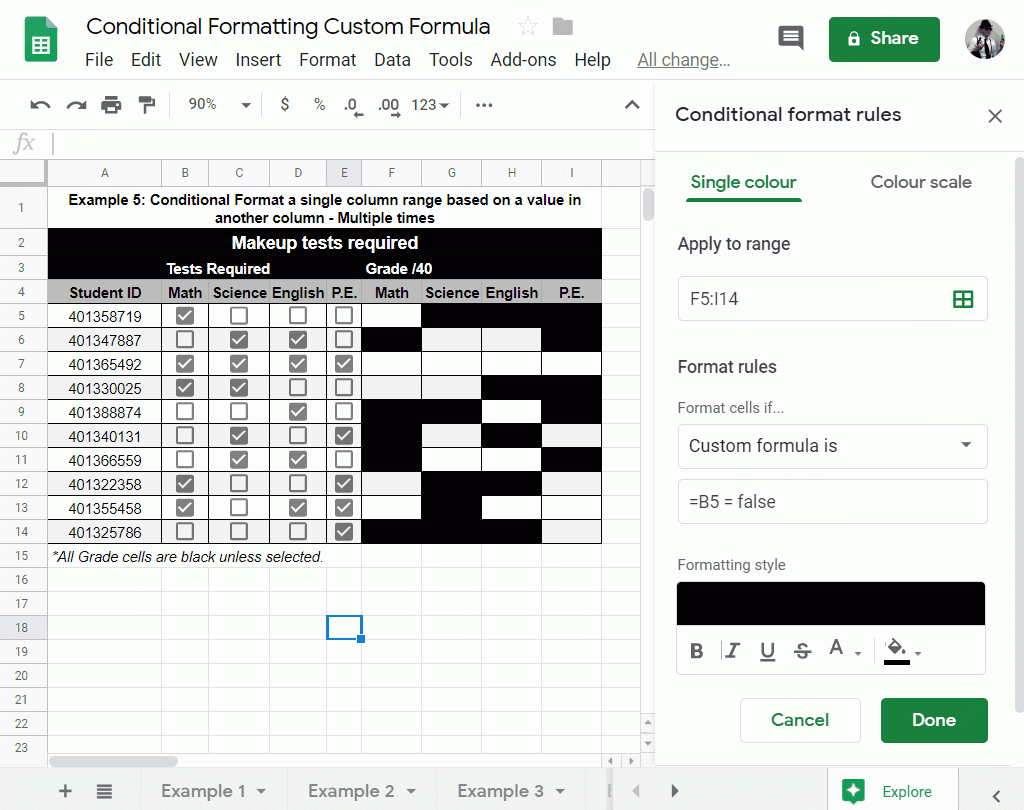Switch to the Colour scale tab
This screenshot has height=810, width=1024.
pyautogui.click(x=920, y=182)
